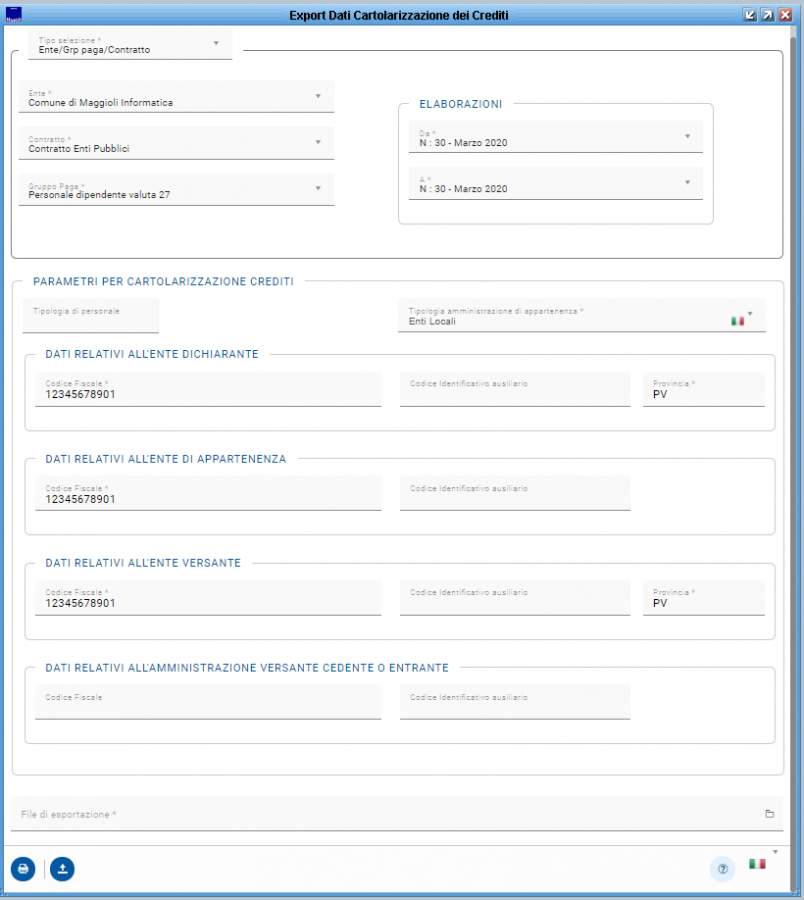Click the File di esportazione field
Viewport: 804px width, 900px height.
(x=397, y=814)
